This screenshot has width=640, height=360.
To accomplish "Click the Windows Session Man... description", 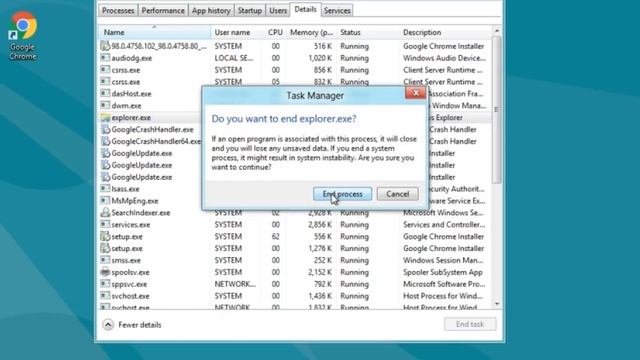I will pyautogui.click(x=443, y=260).
